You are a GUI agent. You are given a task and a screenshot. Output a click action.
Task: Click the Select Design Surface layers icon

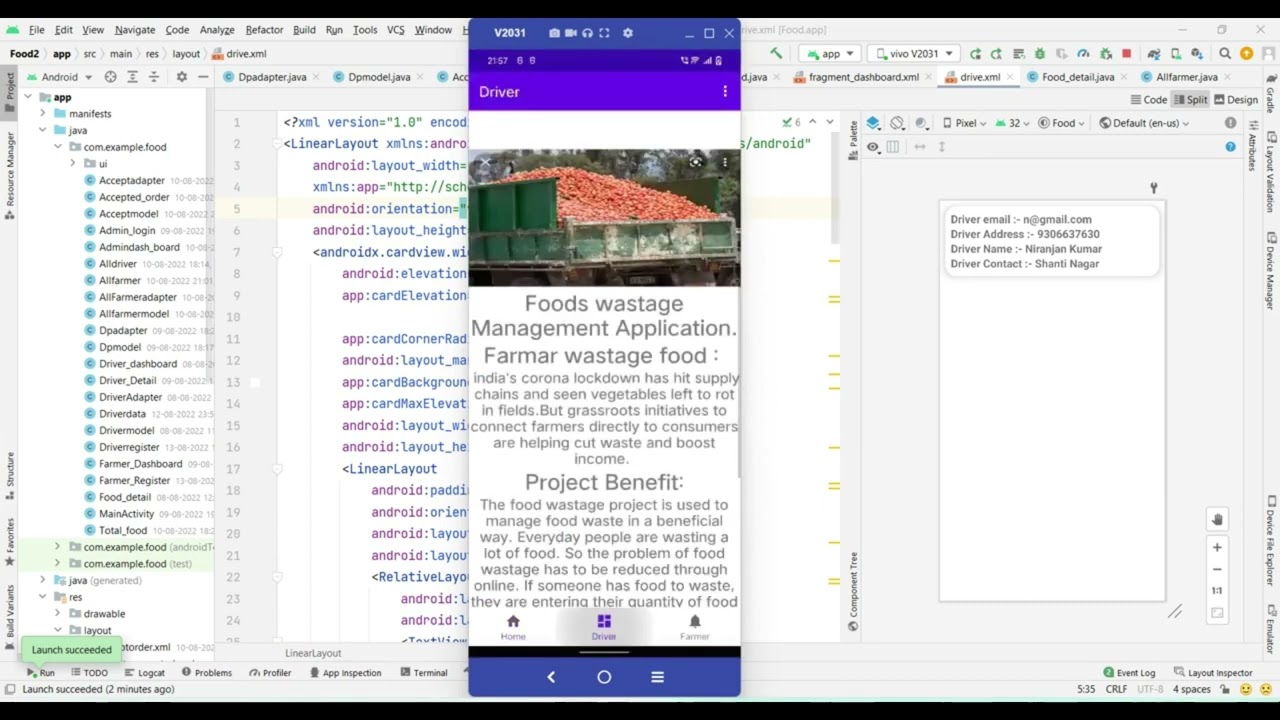pos(873,123)
